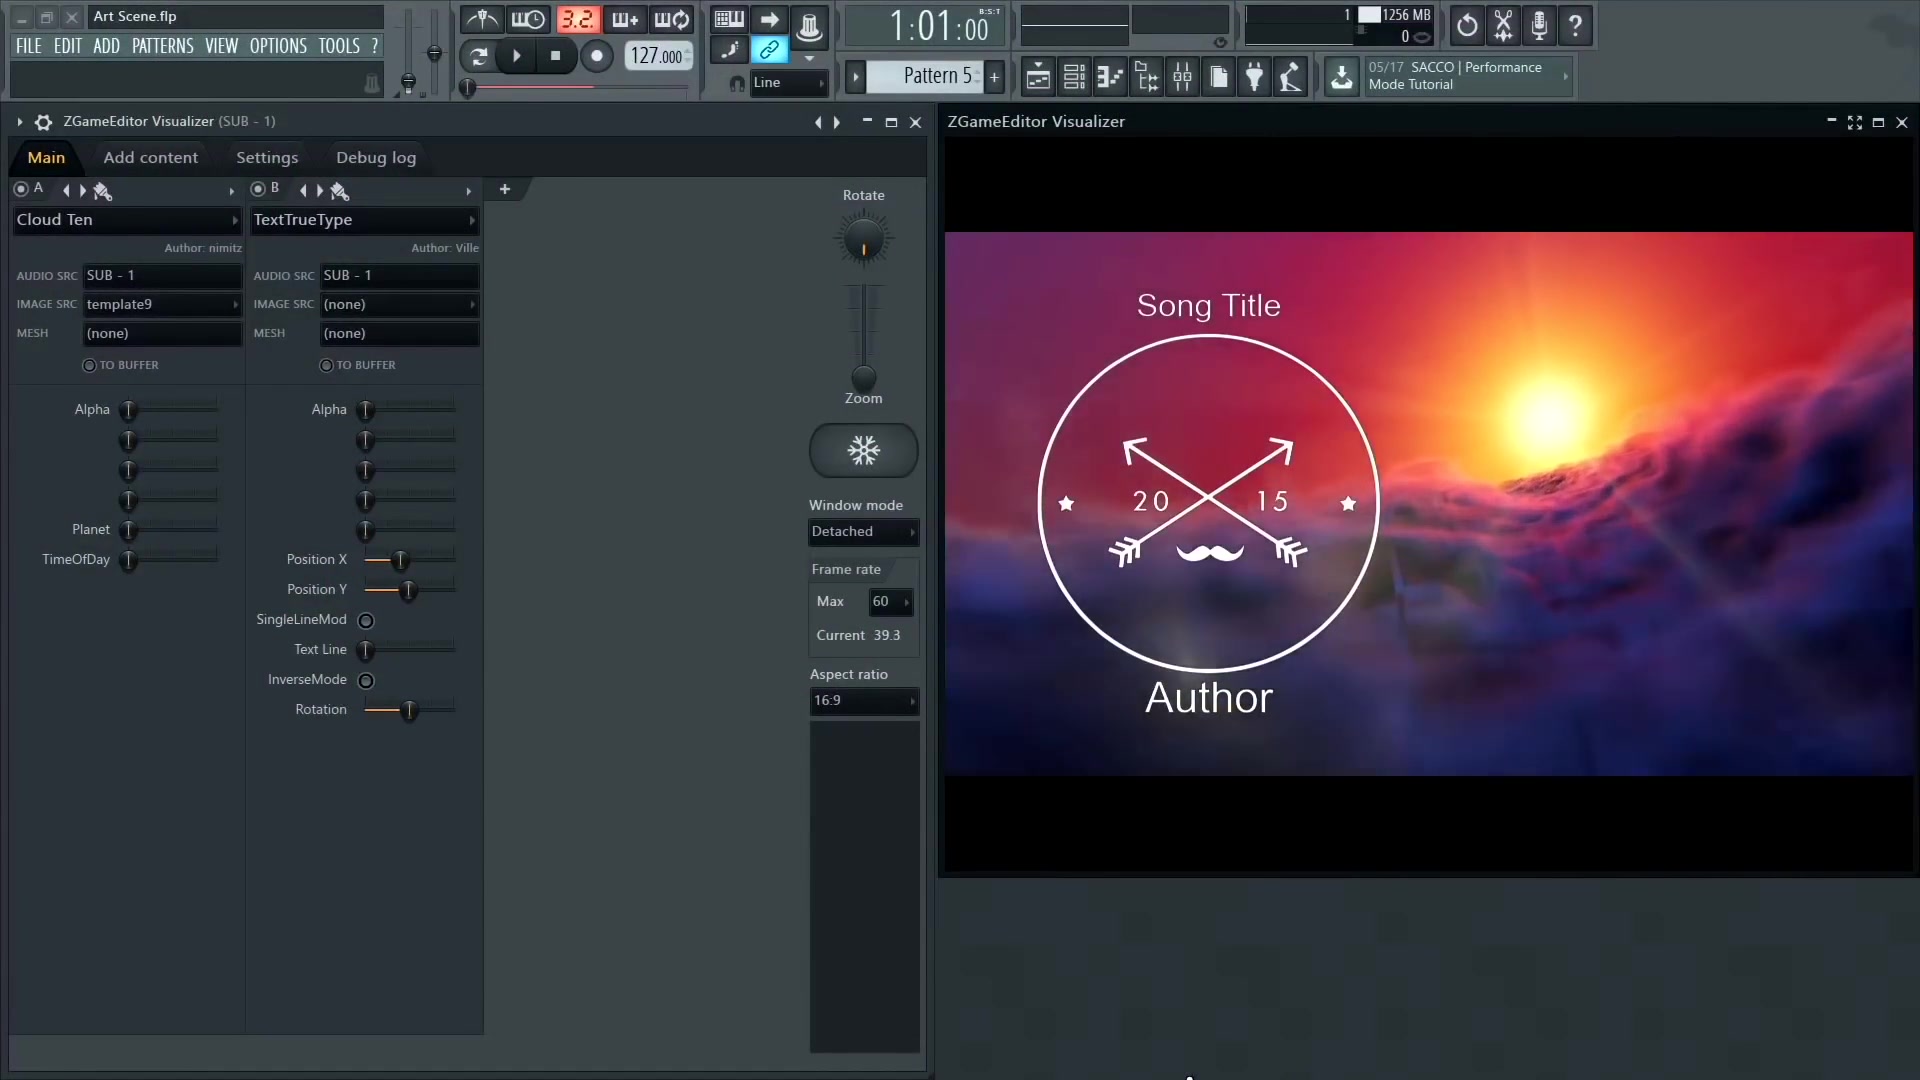1920x1080 pixels.
Task: Click the ZGameEditor plugin options gear icon
Action: (43, 122)
